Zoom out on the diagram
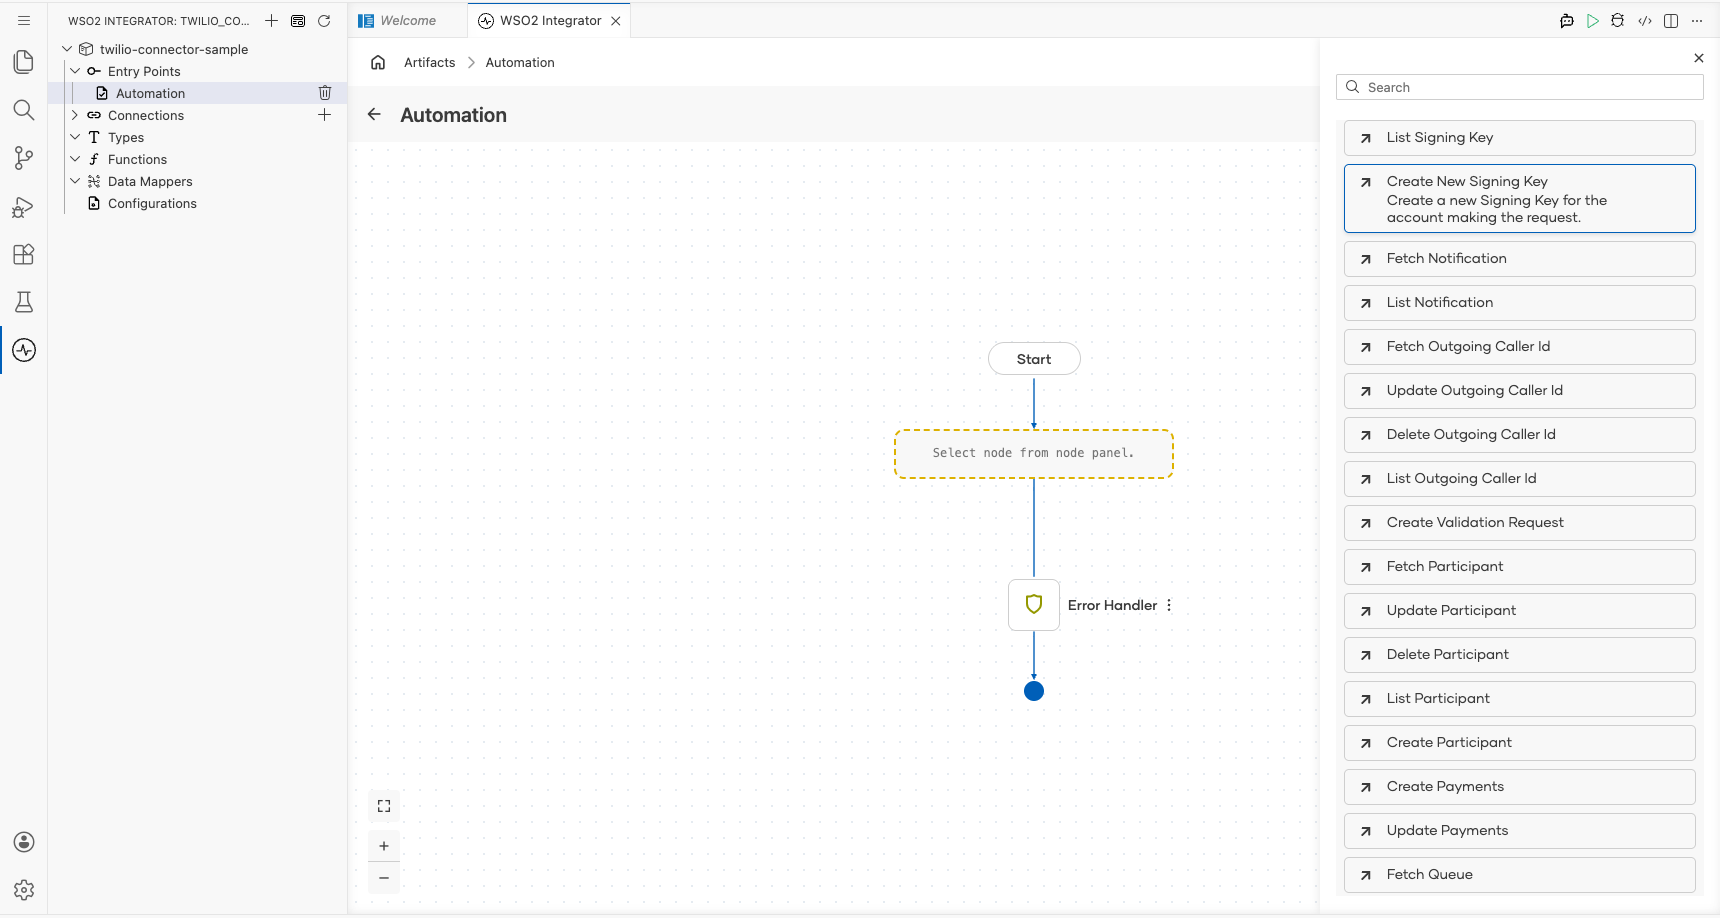Image resolution: width=1720 pixels, height=918 pixels. coord(384,878)
